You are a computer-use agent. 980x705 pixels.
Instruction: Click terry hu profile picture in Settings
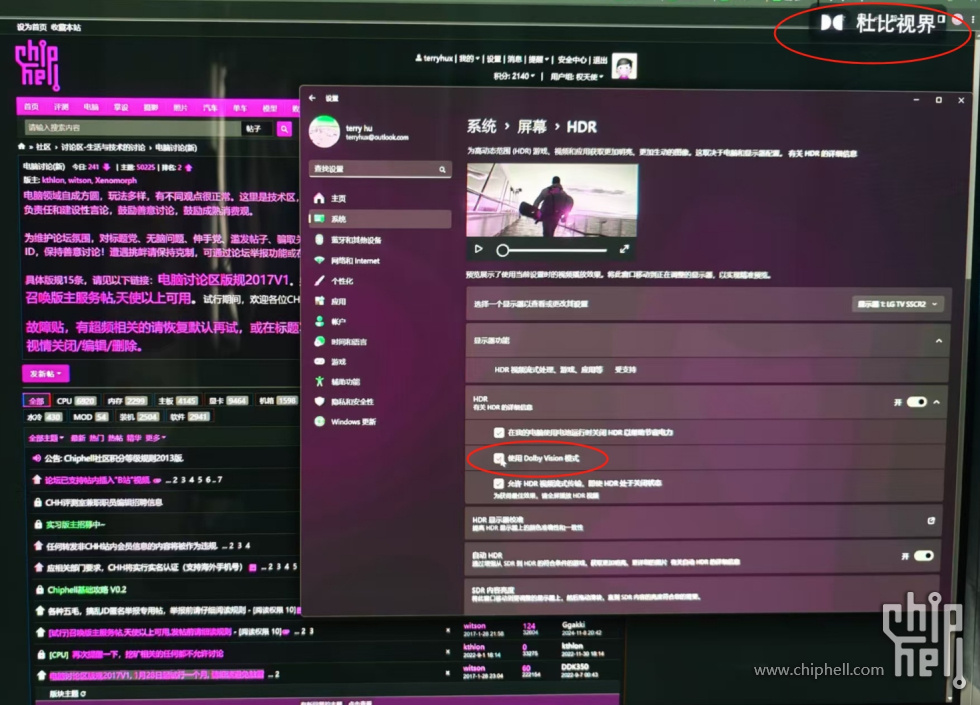[324, 132]
